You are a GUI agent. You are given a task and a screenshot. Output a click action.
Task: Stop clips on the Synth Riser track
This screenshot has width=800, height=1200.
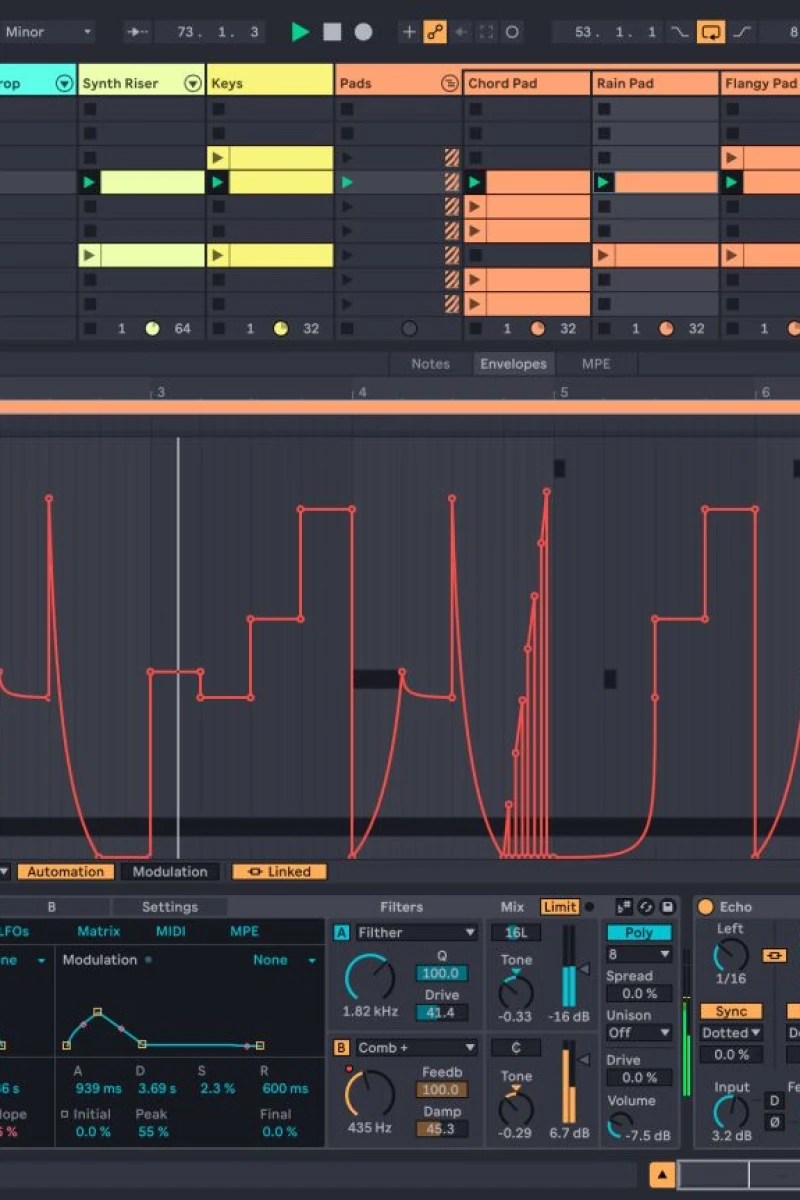90,328
